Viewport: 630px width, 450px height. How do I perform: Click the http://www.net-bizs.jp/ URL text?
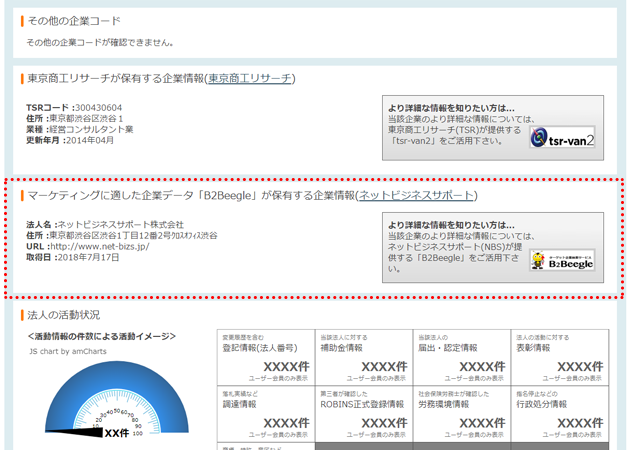coord(100,246)
